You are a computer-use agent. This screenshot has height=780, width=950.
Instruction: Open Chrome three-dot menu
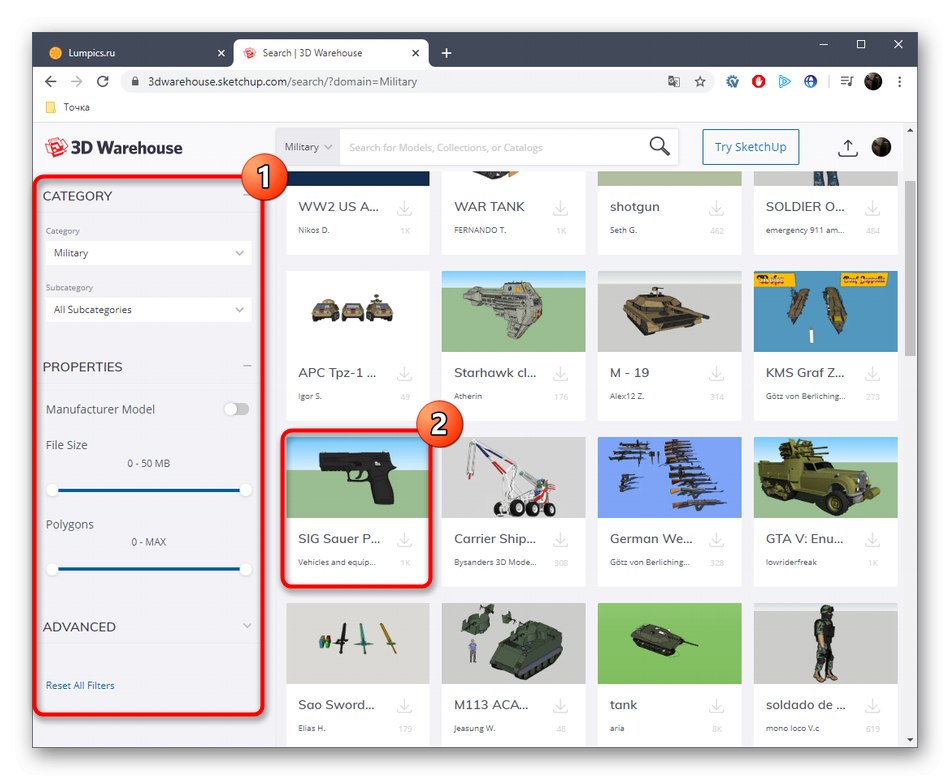tap(900, 81)
